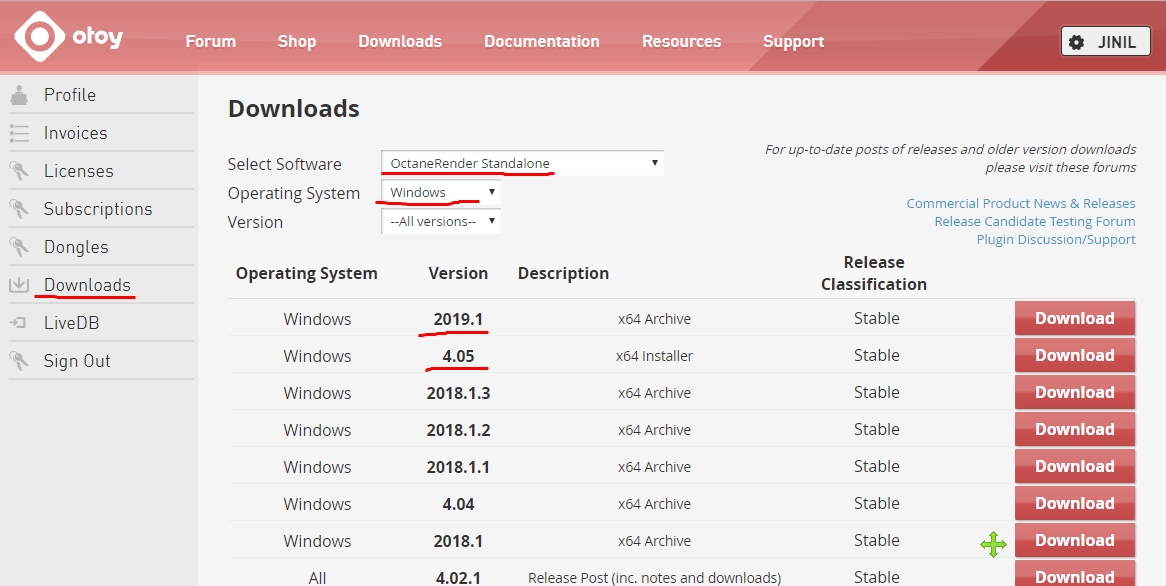The width and height of the screenshot is (1166, 586).
Task: Download version 2018.1 archive
Action: [x=1075, y=541]
